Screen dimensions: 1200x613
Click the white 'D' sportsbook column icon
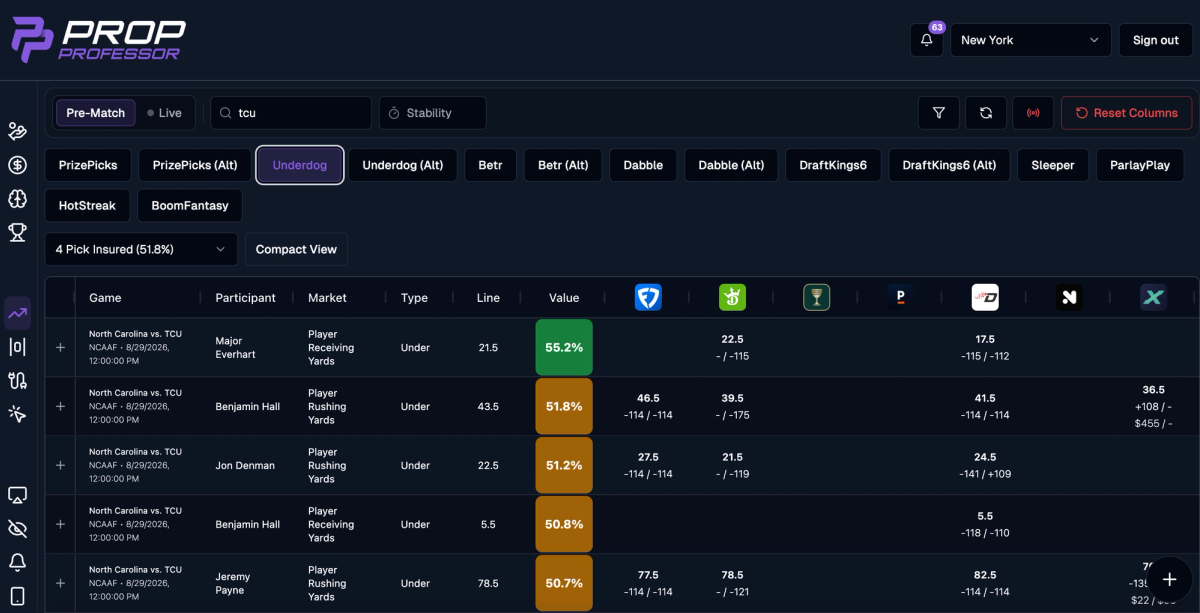985,297
